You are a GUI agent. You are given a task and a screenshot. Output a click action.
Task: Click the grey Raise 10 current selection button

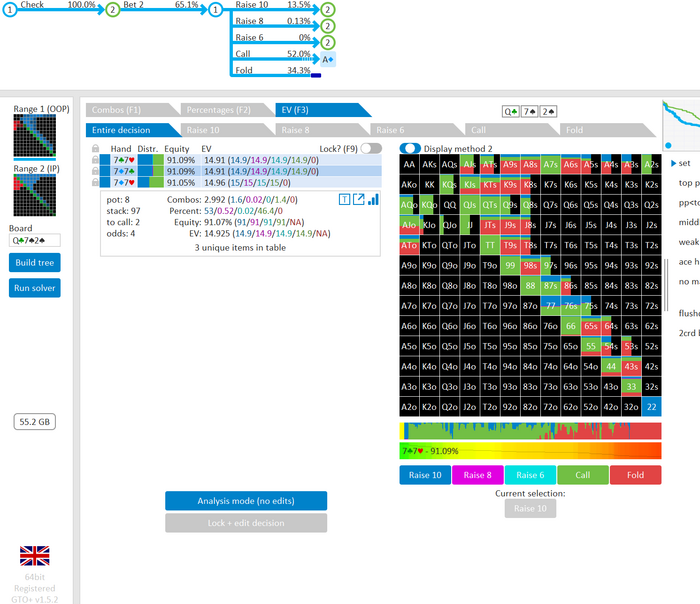click(530, 508)
